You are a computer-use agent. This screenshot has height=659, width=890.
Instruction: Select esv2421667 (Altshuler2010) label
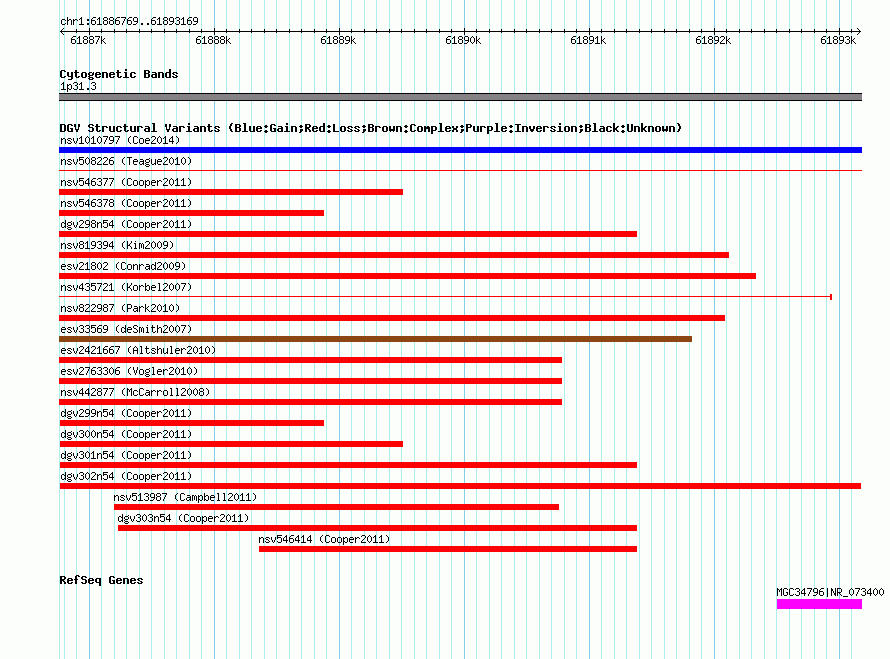(138, 350)
